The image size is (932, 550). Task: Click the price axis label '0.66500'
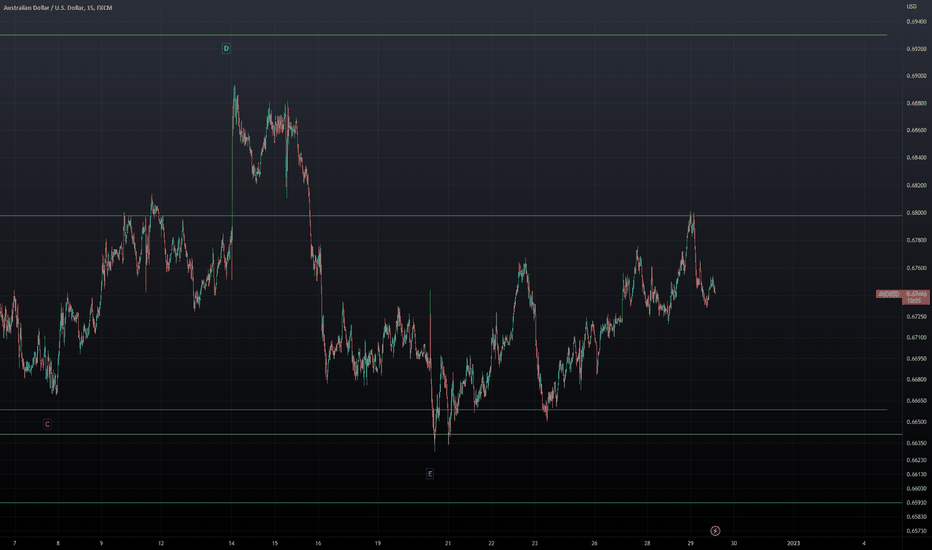[x=916, y=422]
